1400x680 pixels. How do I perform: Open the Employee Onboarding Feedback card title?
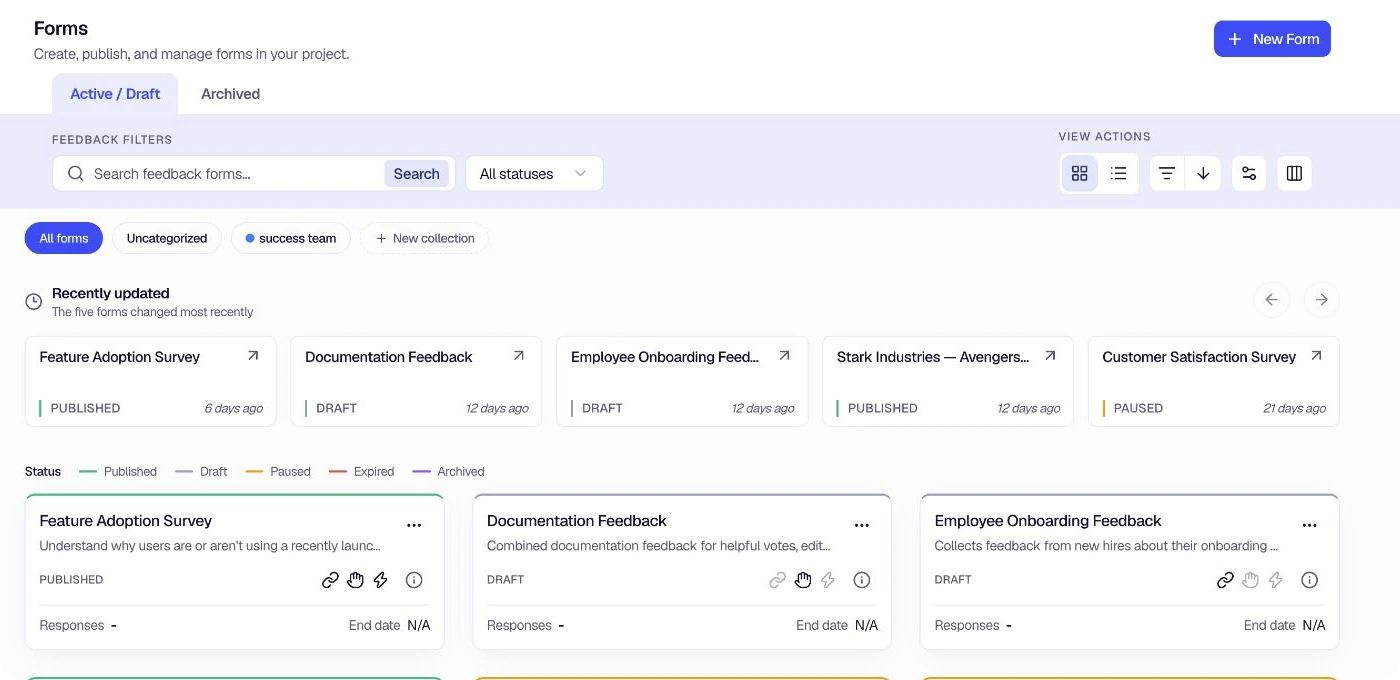pos(1048,521)
